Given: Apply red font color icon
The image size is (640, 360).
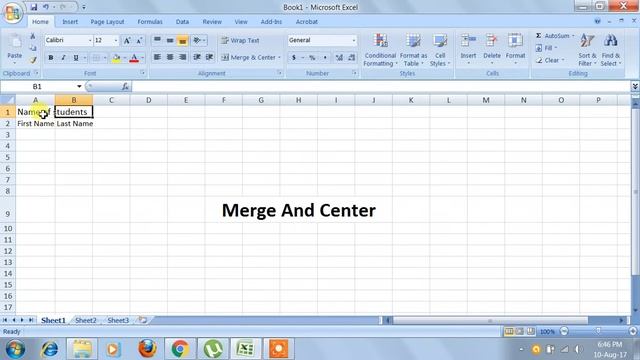Looking at the screenshot, I should point(134,58).
